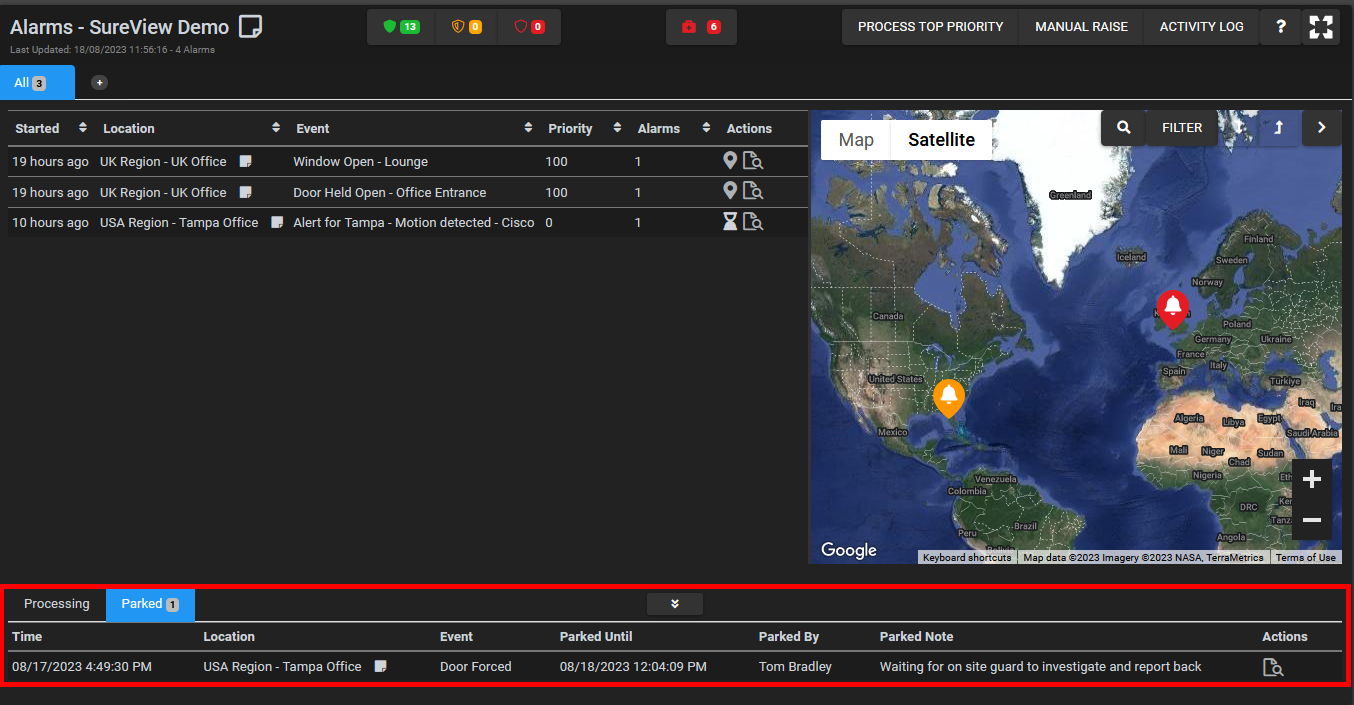Click the map up-arrow button

tap(1278, 128)
